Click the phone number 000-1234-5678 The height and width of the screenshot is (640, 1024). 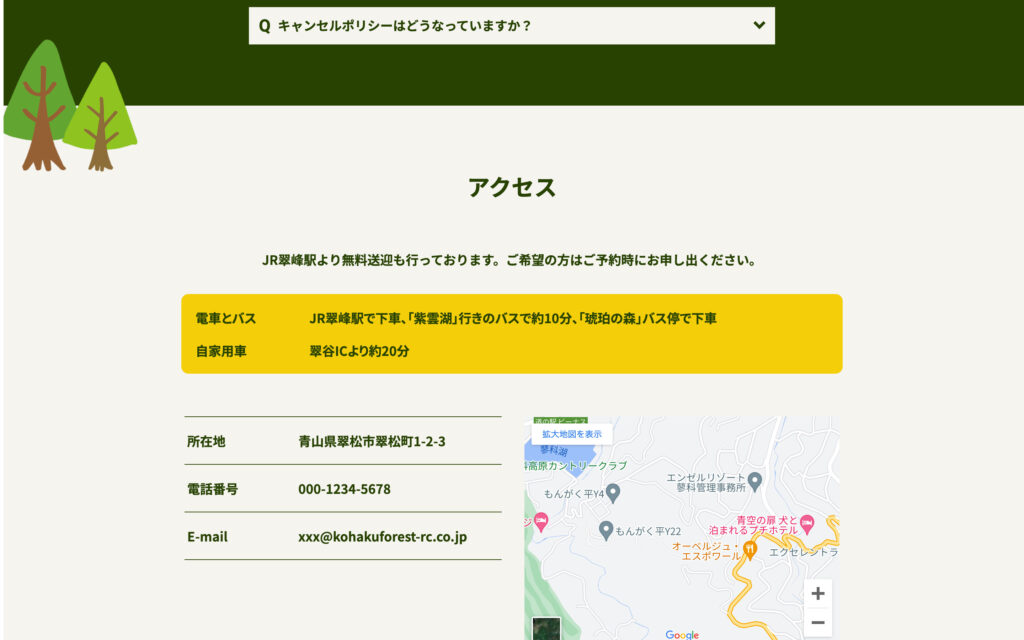coord(344,489)
